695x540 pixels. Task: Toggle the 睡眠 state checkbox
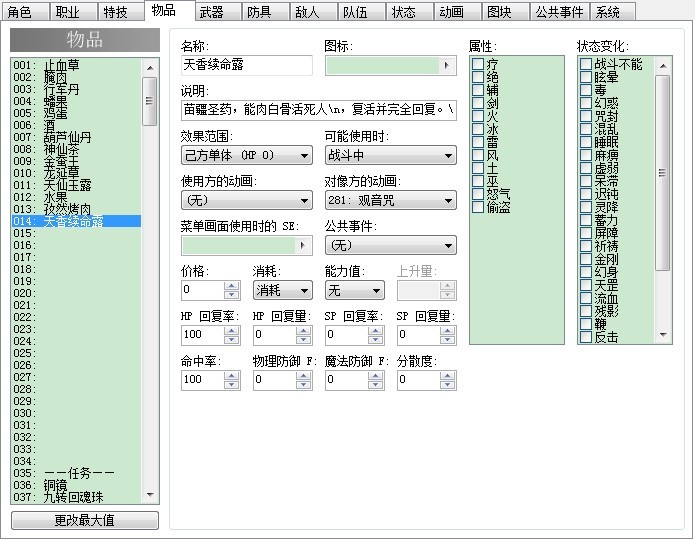(x=586, y=142)
